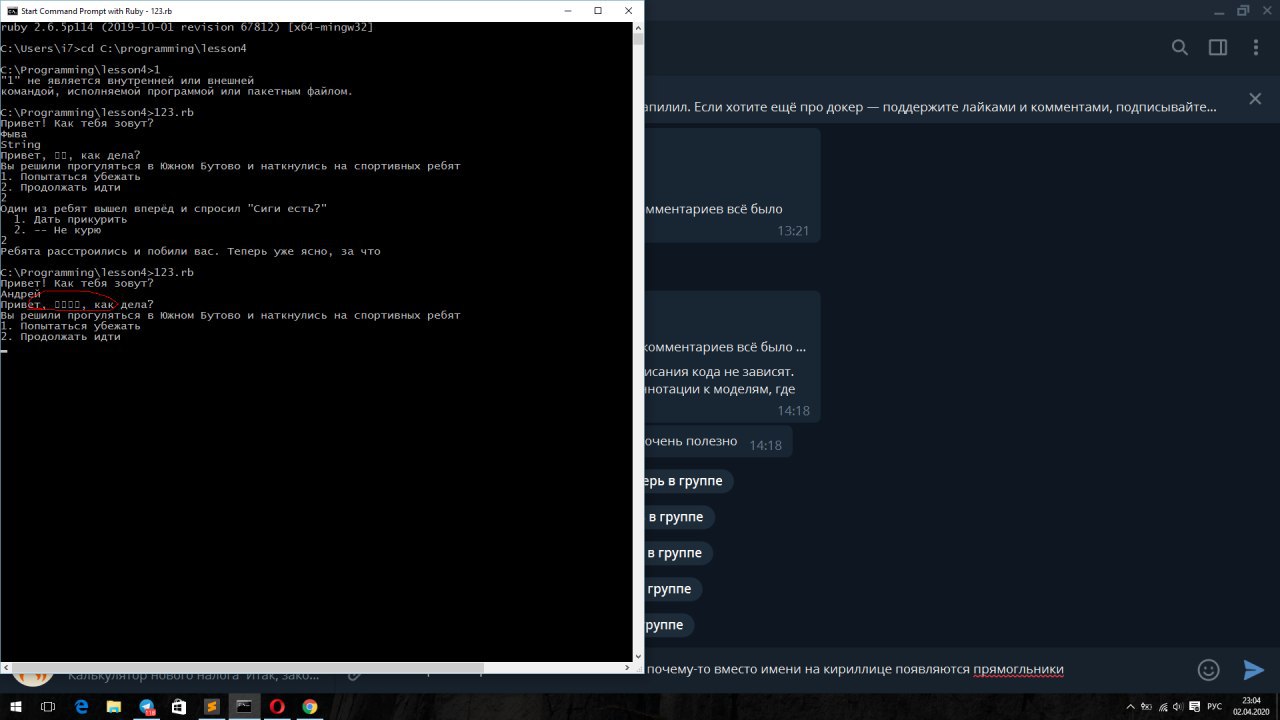
Task: Click the 'Ребята расстроились и побили вас' line
Action: click(190, 251)
